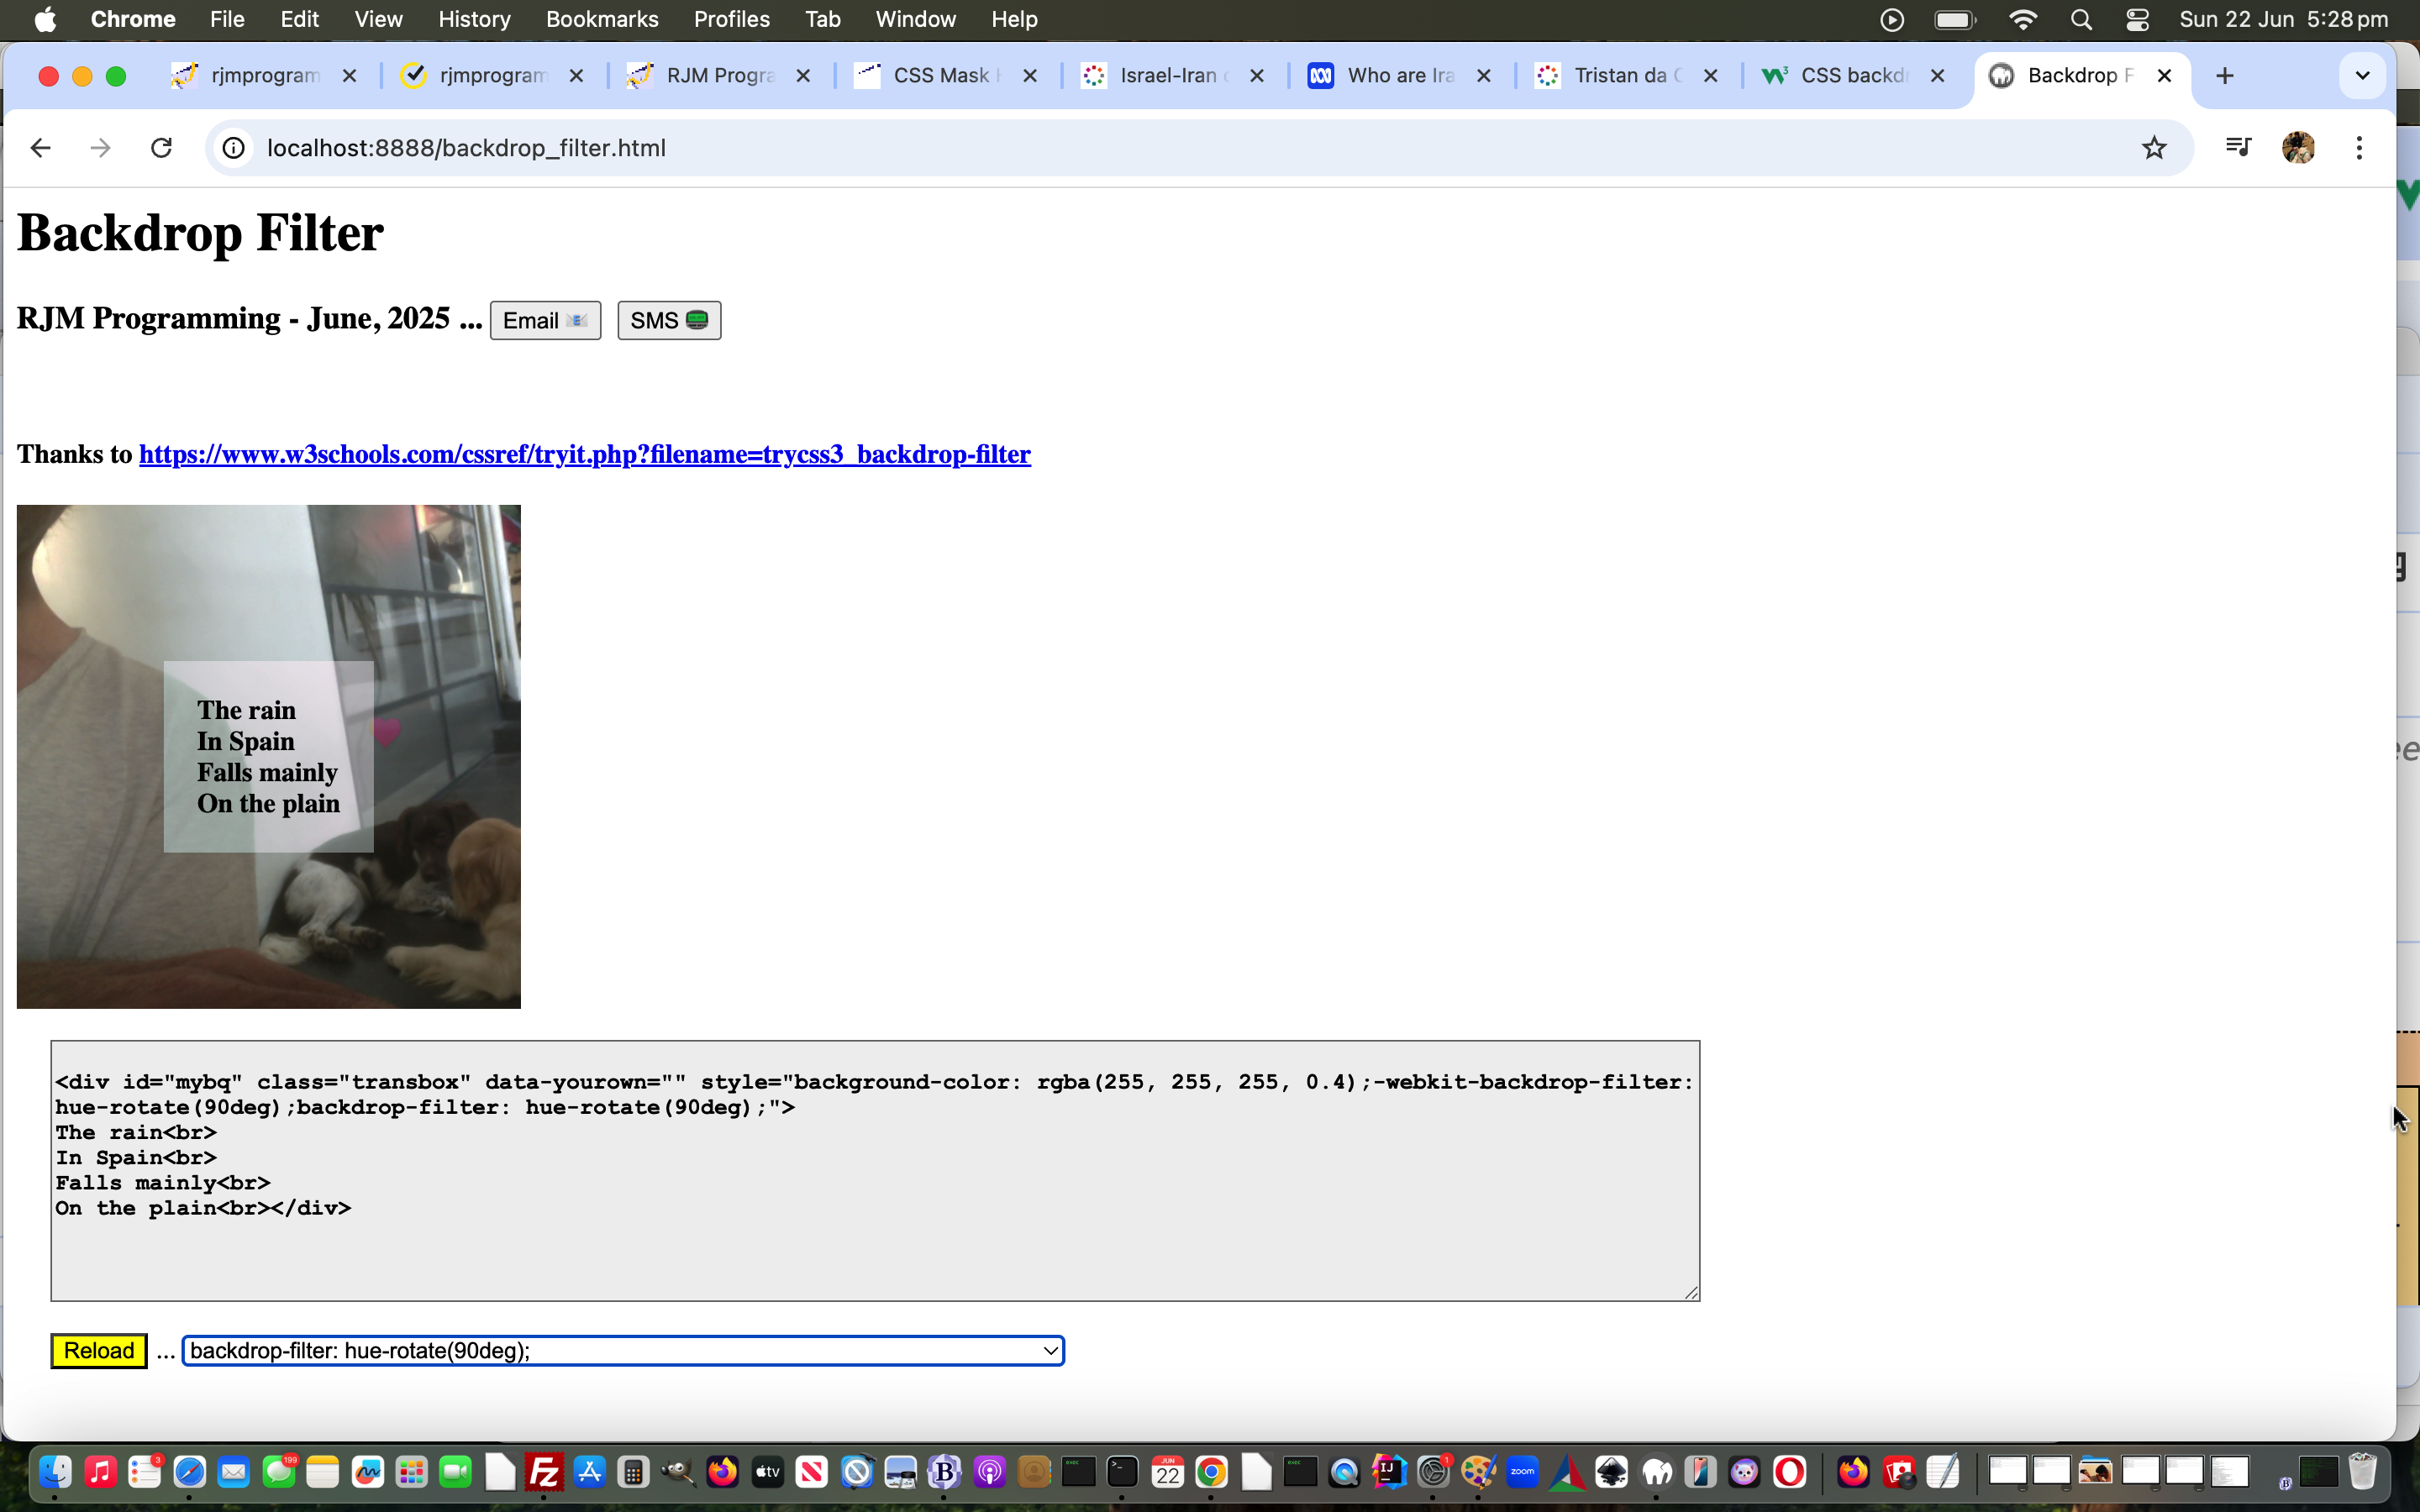Screen dimensions: 2420x1512
Task: Open MAMP elephant icon in dock
Action: [1656, 1472]
